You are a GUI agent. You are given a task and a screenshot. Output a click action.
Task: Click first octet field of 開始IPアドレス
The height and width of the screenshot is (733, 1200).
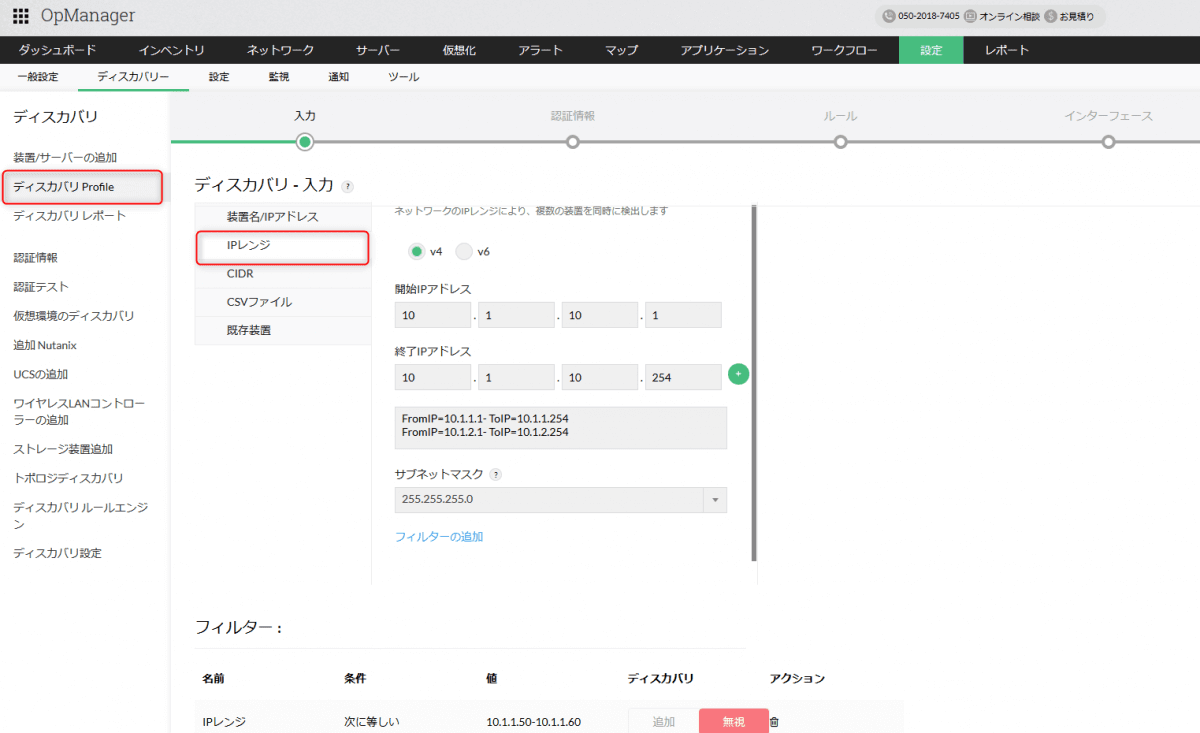(x=433, y=315)
